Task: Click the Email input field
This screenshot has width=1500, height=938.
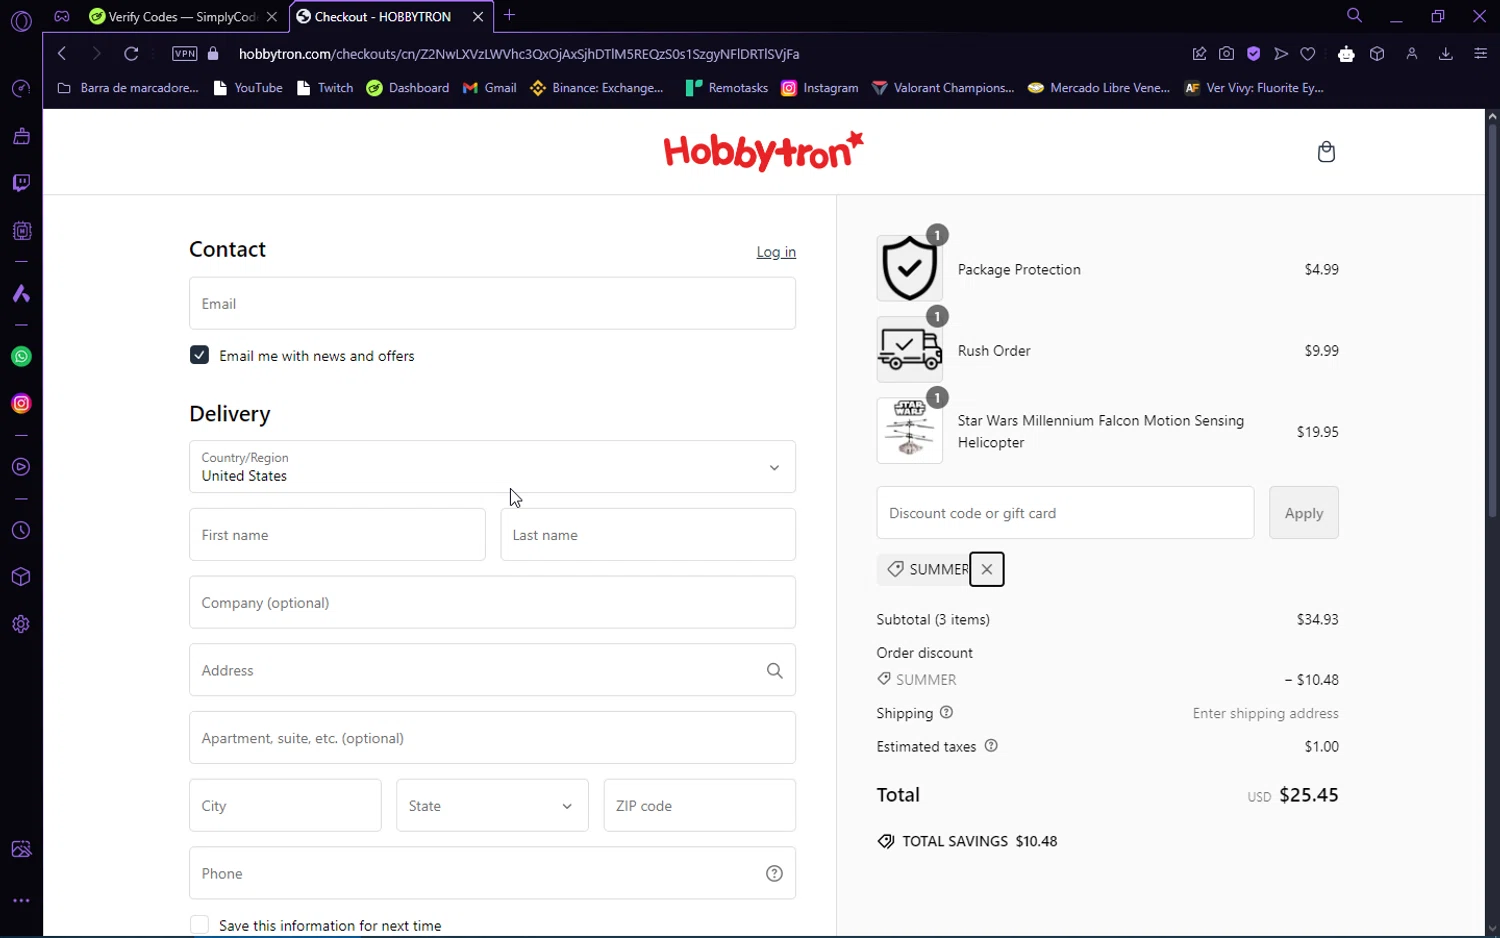Action: (492, 304)
